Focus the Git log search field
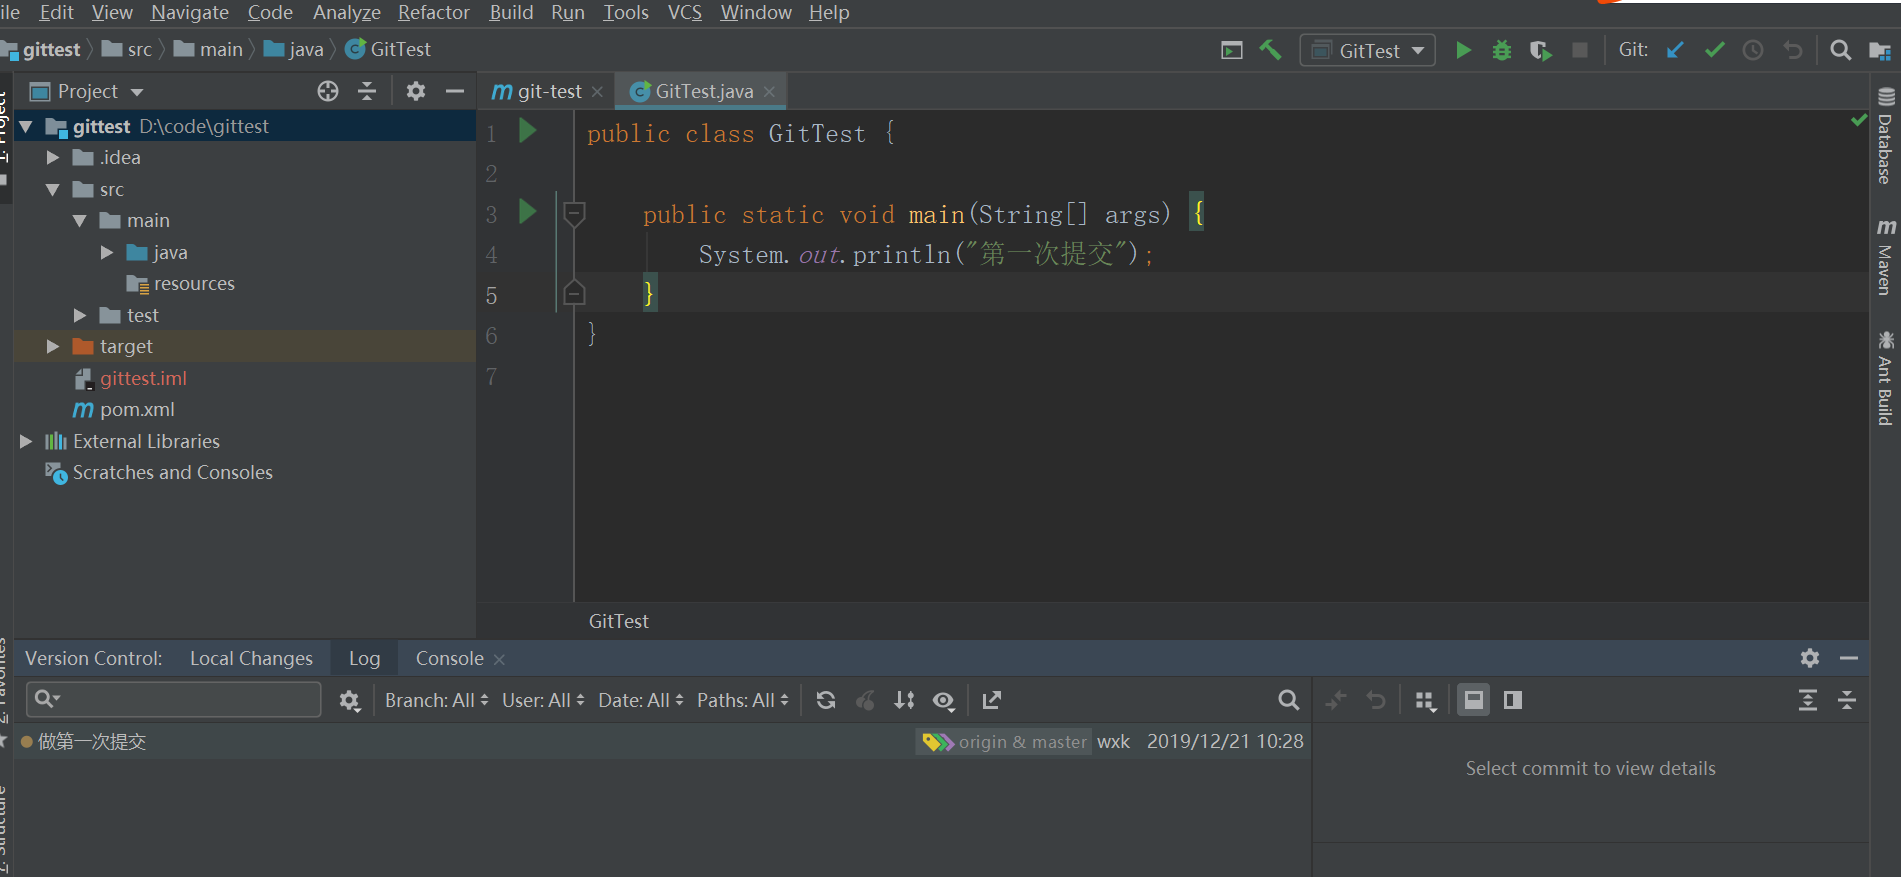Image resolution: width=1901 pixels, height=877 pixels. 173,699
